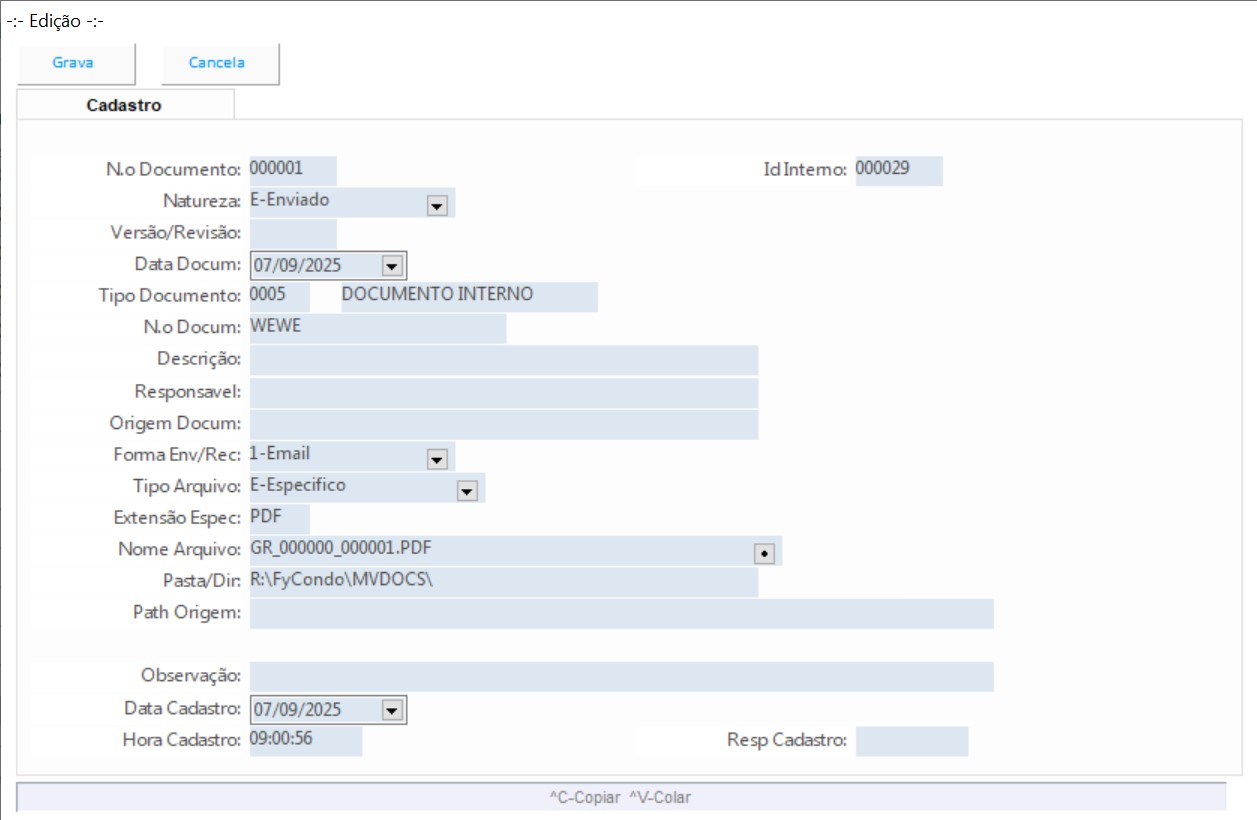Click the Resp Cadastro field
Viewport: 1257px width, 820px height.
tap(911, 742)
